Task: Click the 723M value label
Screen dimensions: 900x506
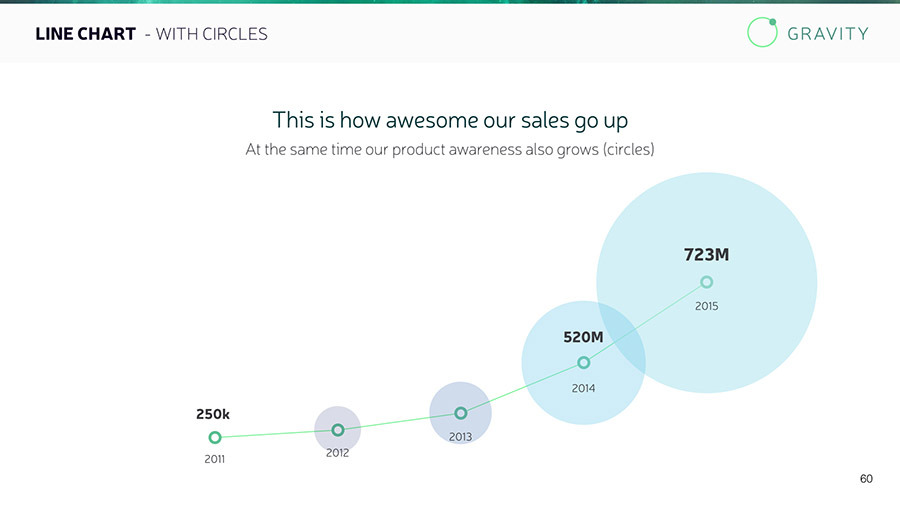Action: pyautogui.click(x=706, y=255)
